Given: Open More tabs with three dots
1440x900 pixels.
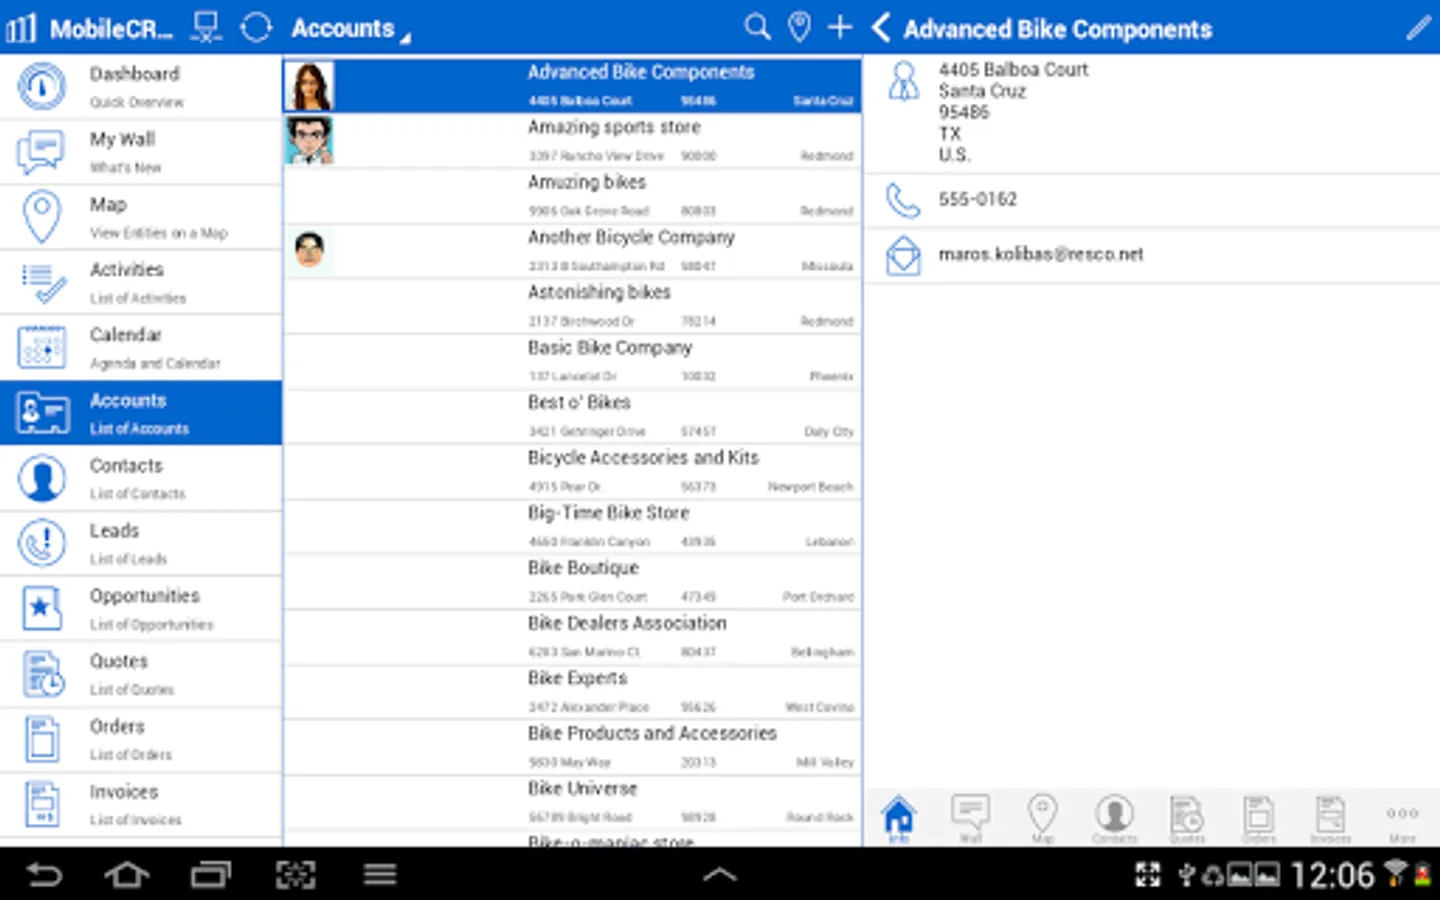Looking at the screenshot, I should 1402,819.
